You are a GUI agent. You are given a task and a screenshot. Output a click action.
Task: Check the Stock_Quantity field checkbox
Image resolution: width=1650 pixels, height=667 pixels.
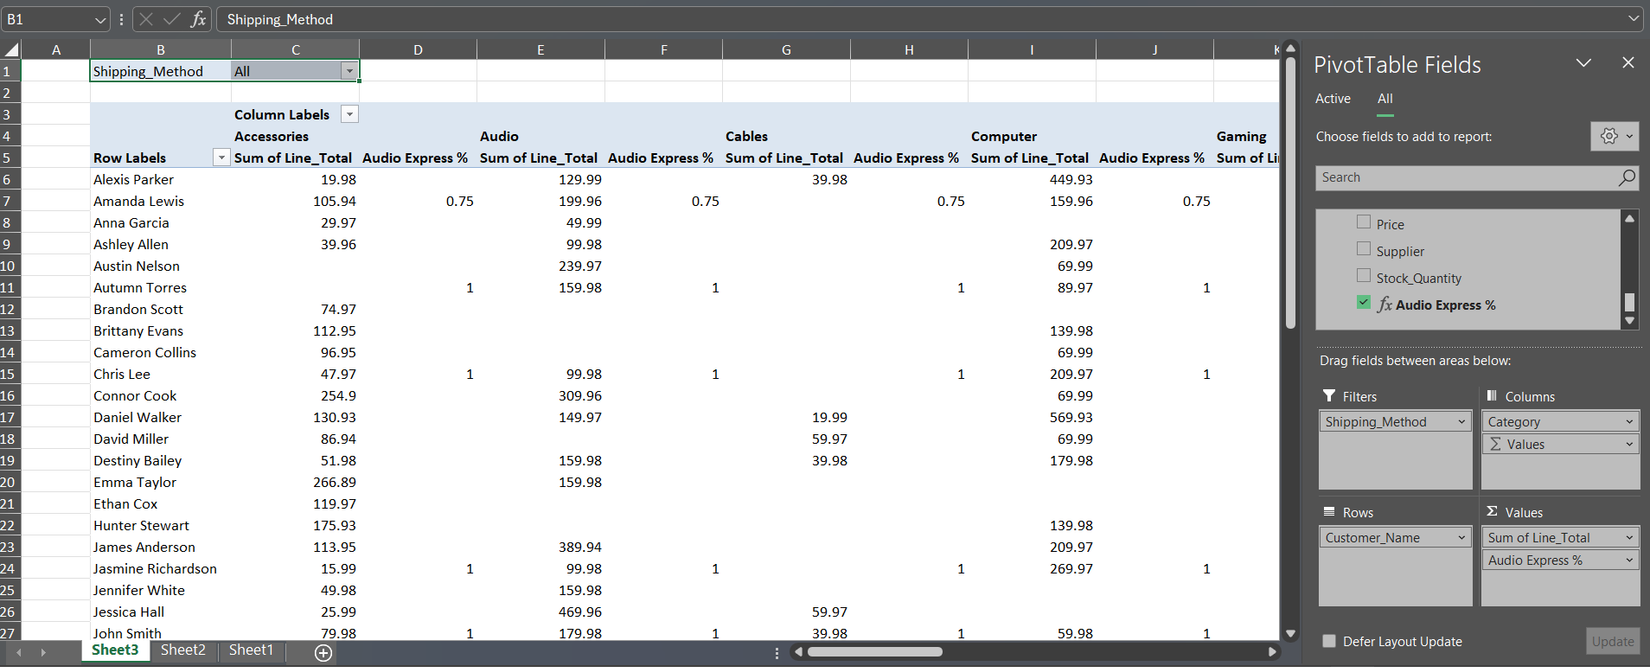1364,275
